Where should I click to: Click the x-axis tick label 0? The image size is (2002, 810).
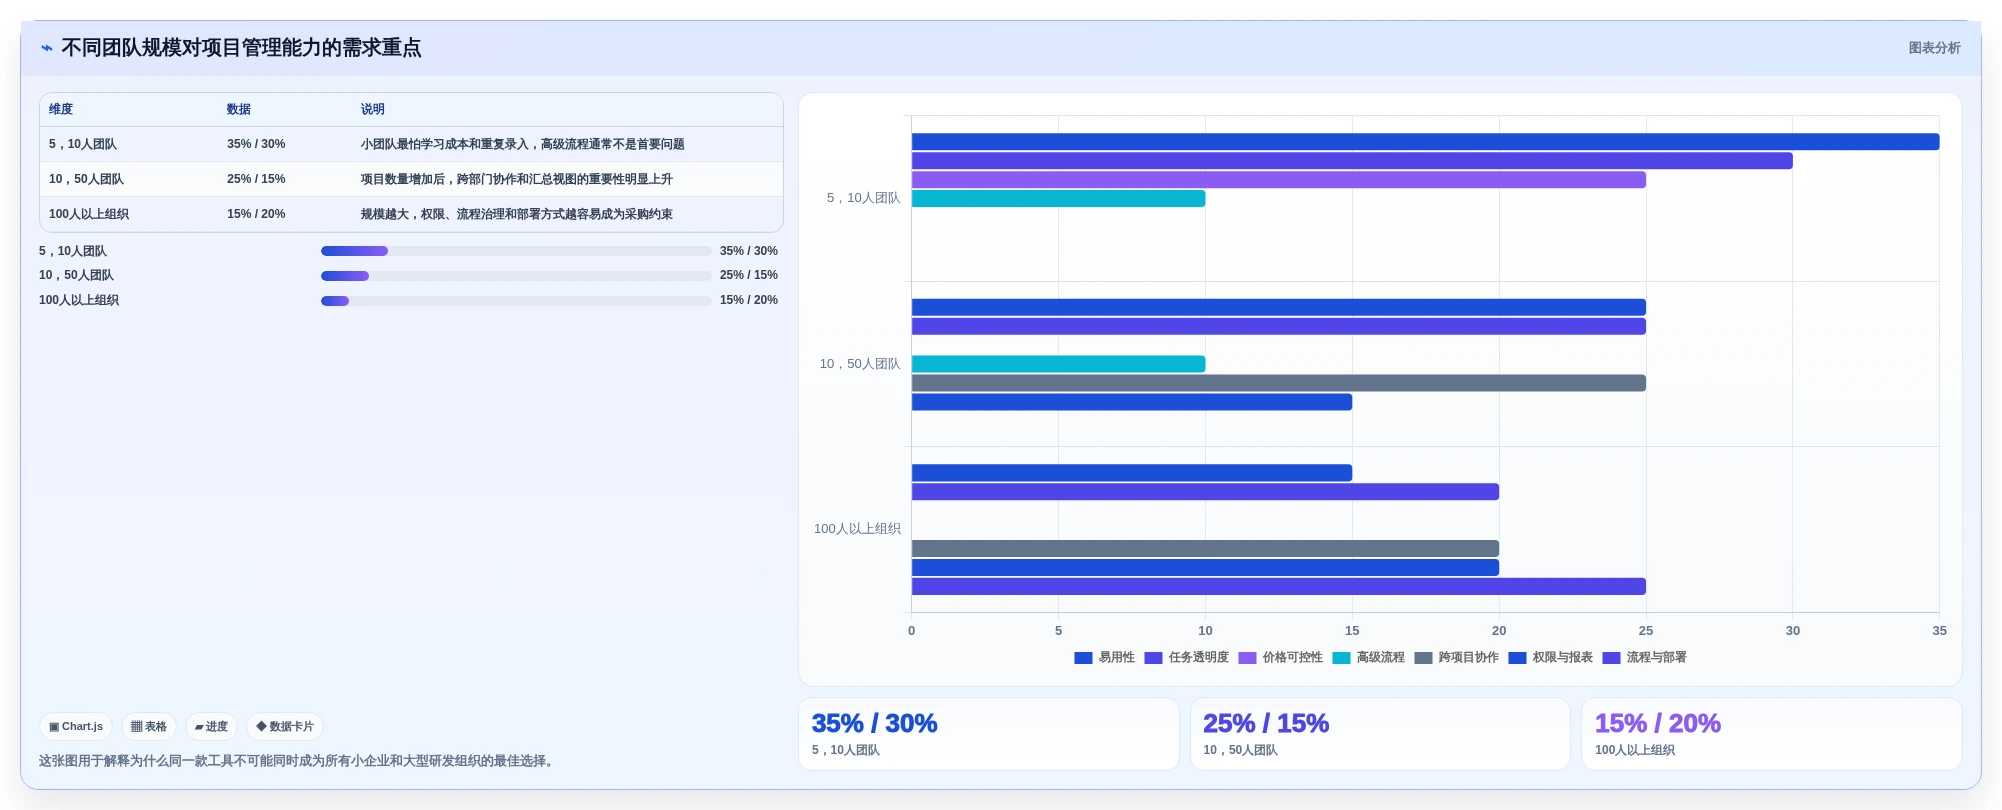point(911,631)
